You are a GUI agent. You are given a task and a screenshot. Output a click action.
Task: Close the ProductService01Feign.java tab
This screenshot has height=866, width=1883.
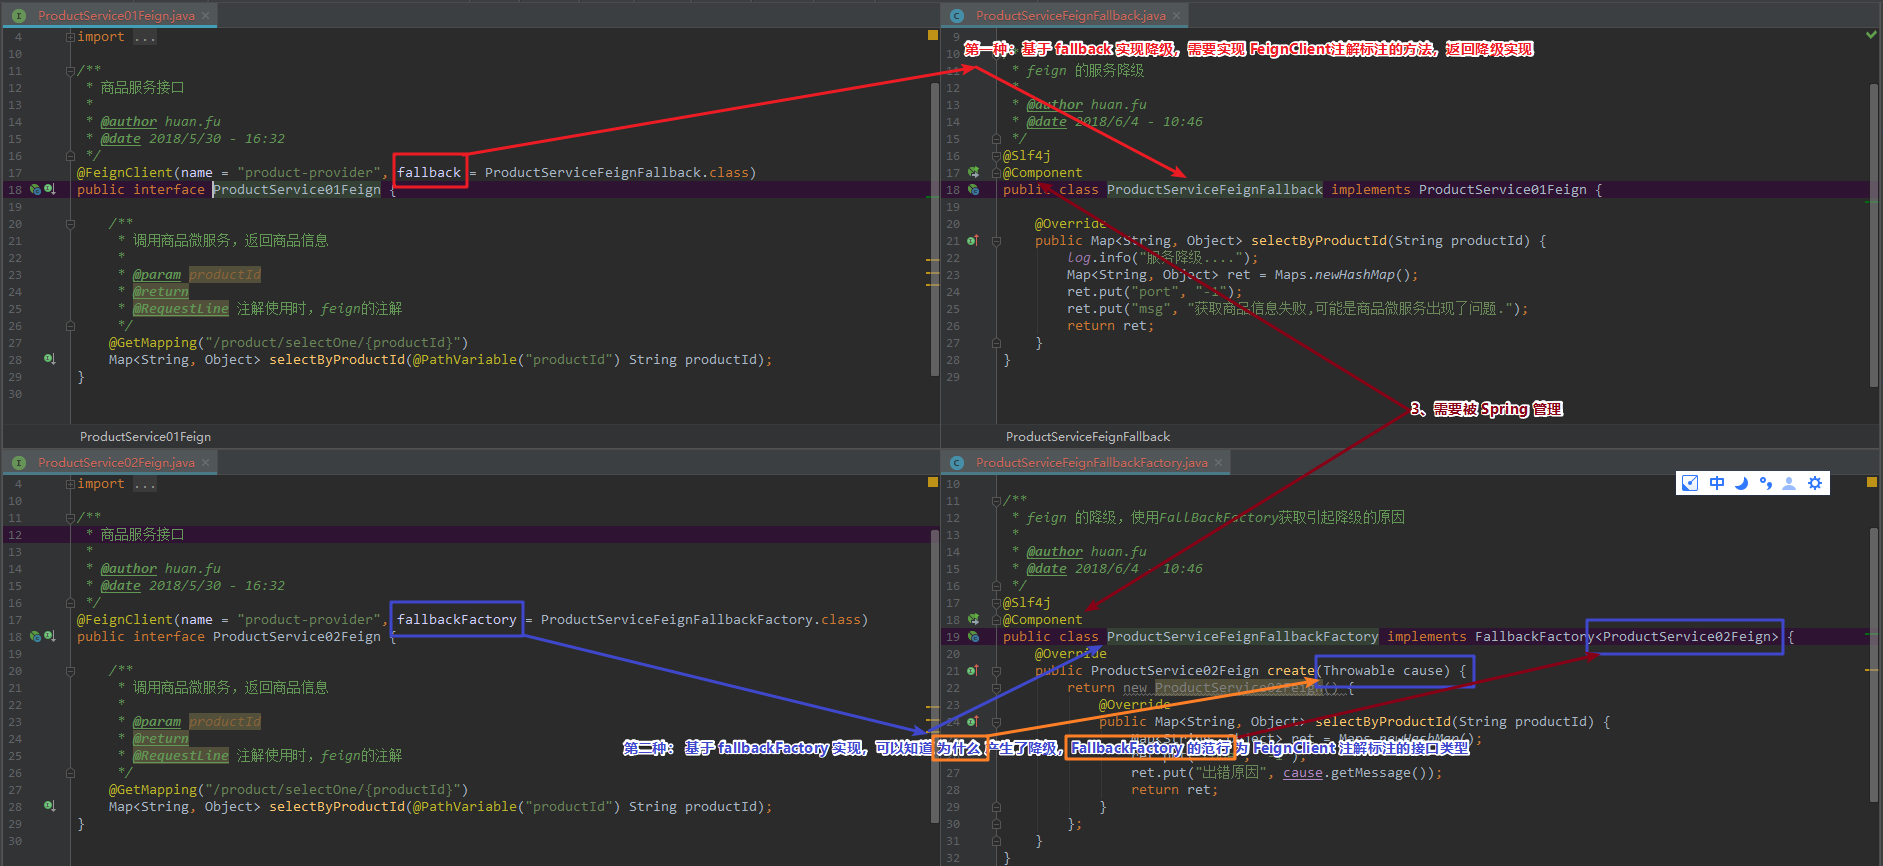pyautogui.click(x=206, y=16)
